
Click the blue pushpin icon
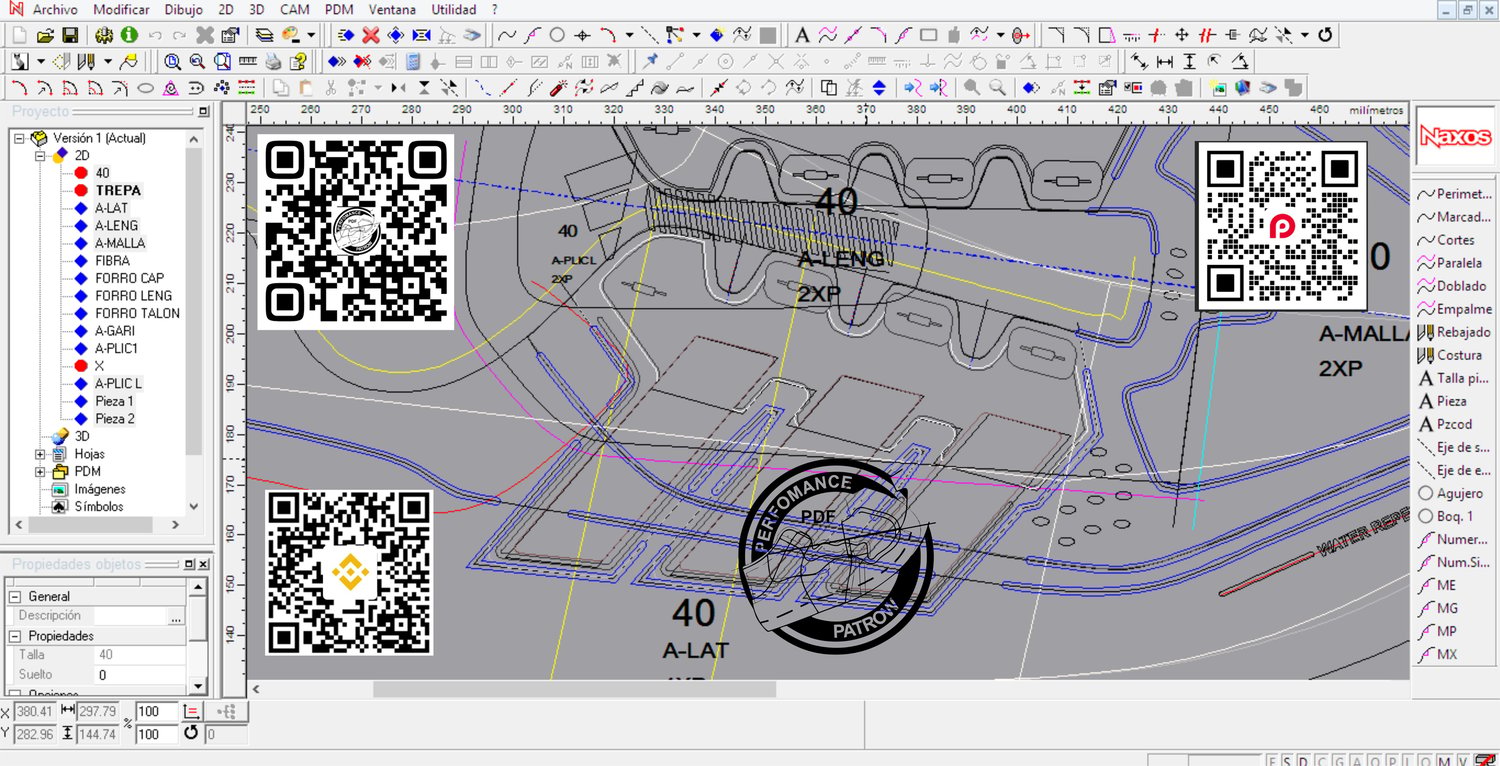[651, 61]
